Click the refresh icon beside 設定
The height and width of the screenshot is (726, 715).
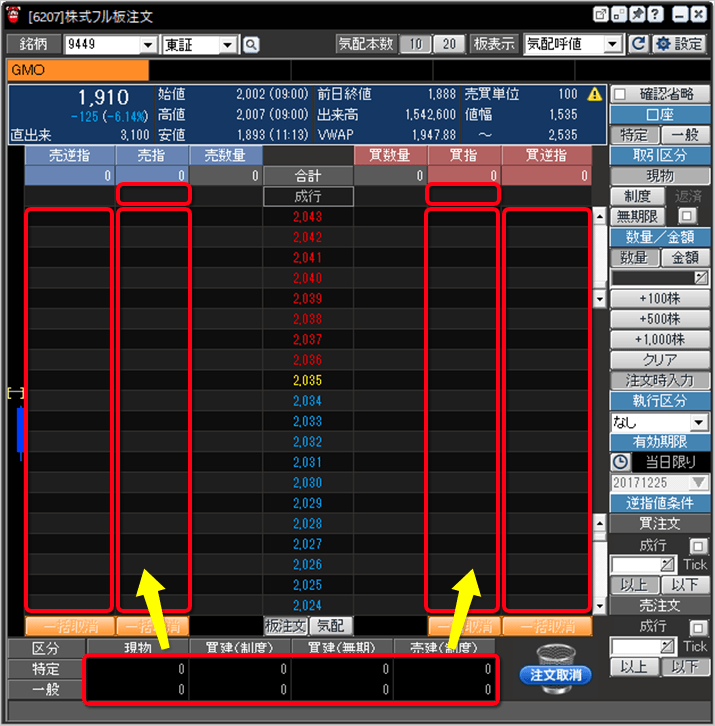(639, 44)
